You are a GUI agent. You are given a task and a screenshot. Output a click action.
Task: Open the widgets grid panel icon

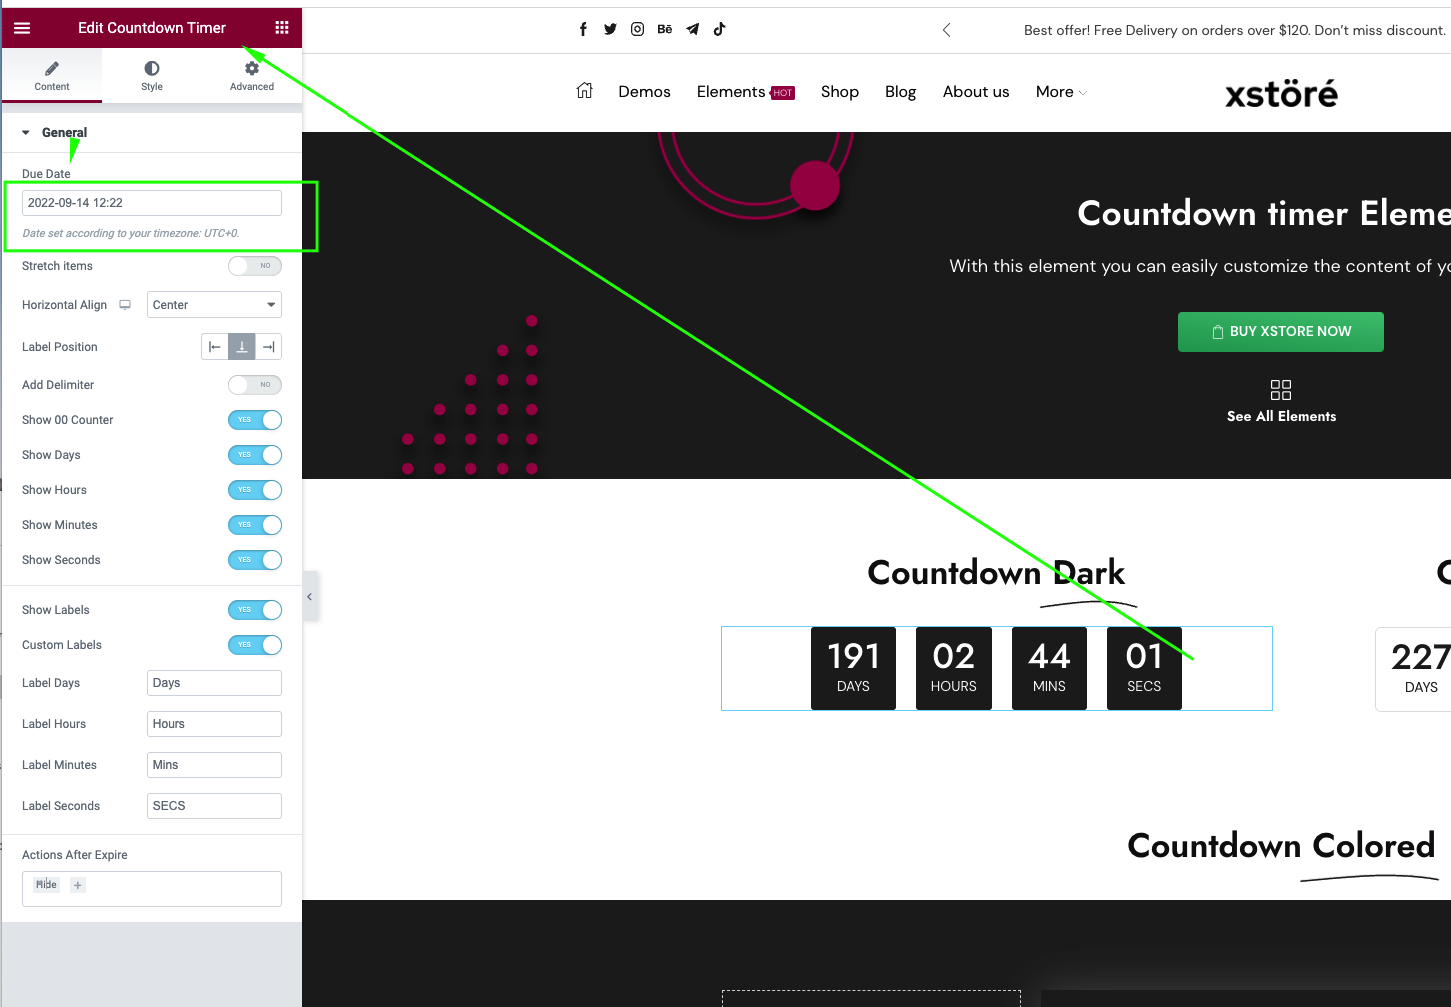282,28
